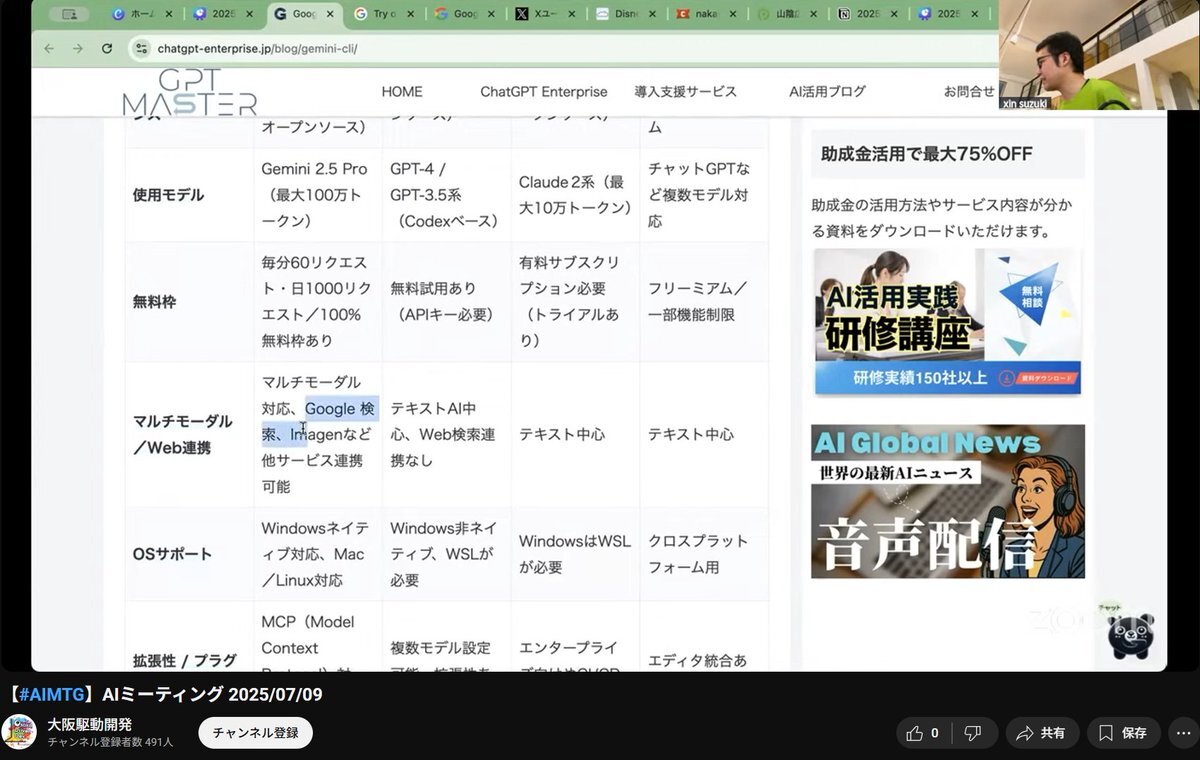Reload the page with refresh icon
This screenshot has width=1200, height=760.
pos(107,48)
